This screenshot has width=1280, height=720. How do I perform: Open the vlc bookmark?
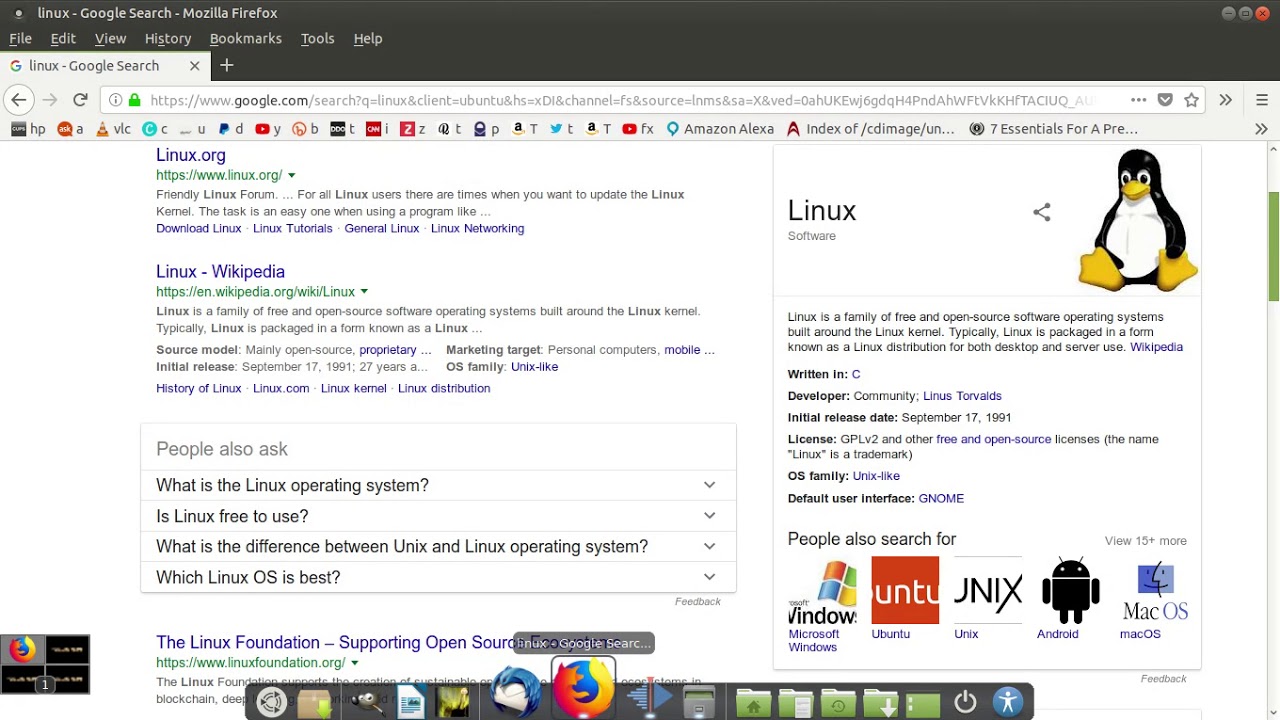[x=114, y=129]
